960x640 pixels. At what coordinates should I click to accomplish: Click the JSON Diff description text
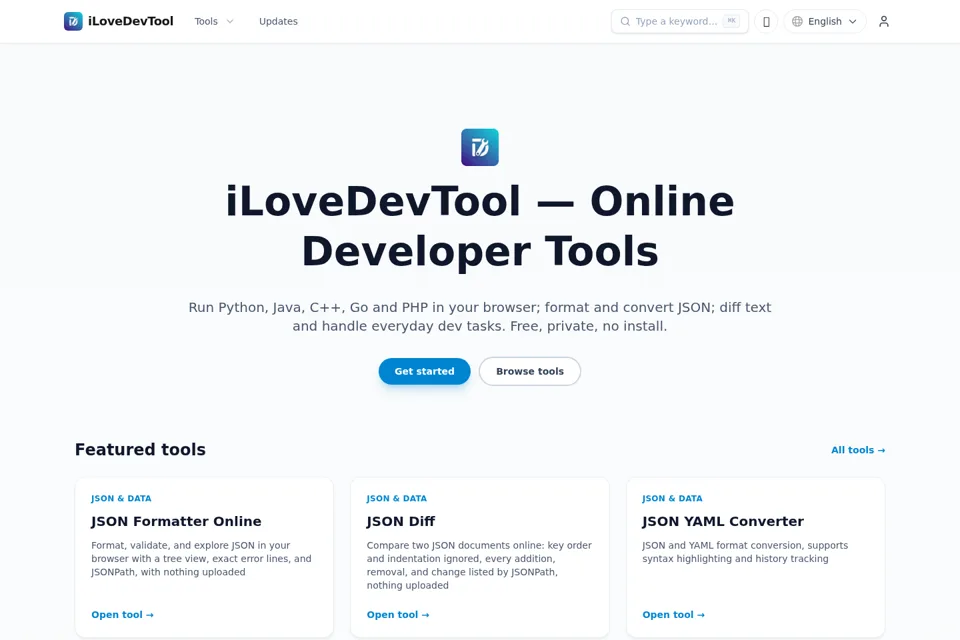479,565
